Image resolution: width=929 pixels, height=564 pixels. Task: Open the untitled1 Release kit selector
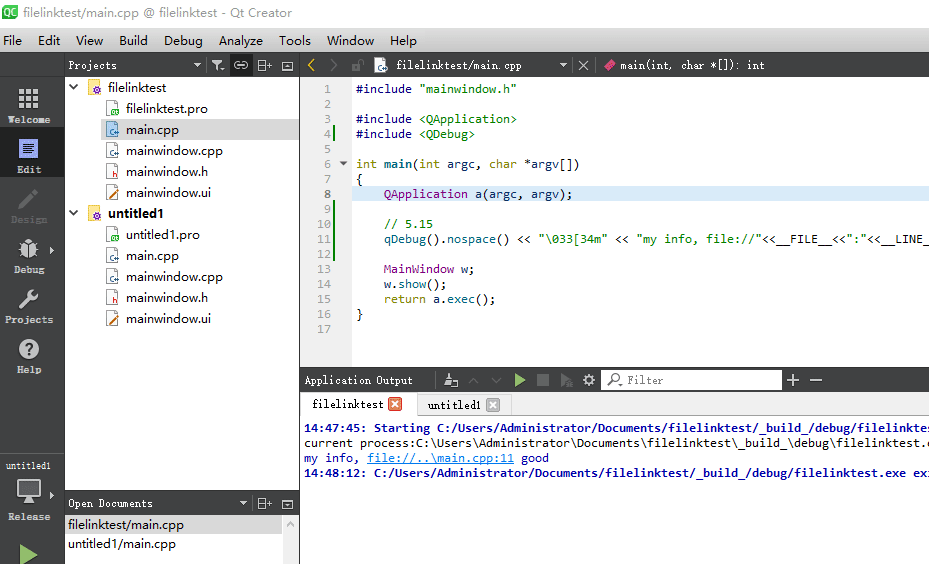(28, 492)
